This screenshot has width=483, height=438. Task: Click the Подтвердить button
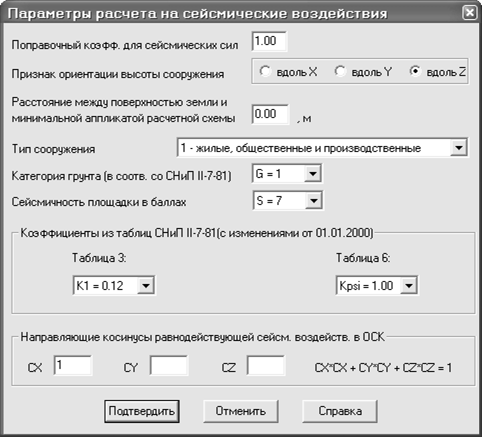tap(142, 411)
